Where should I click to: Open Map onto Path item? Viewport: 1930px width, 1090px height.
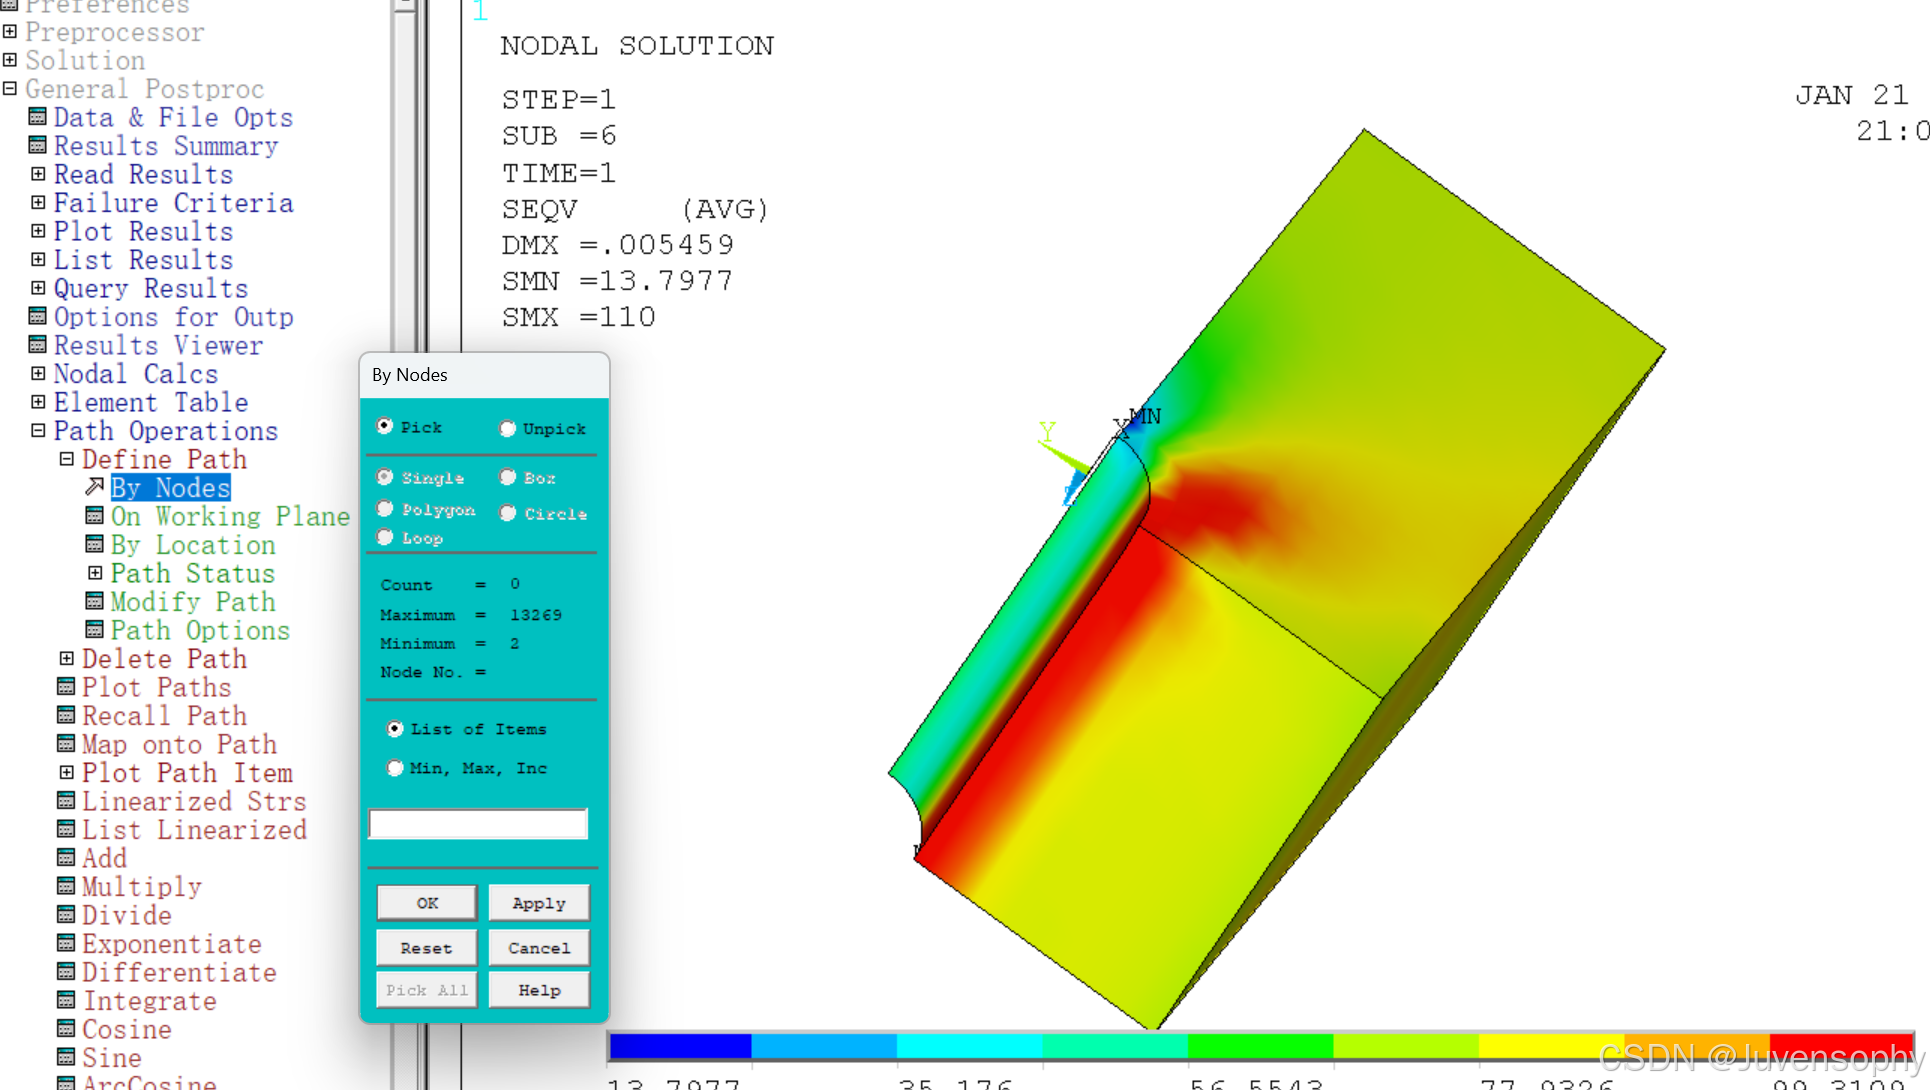coord(179,744)
